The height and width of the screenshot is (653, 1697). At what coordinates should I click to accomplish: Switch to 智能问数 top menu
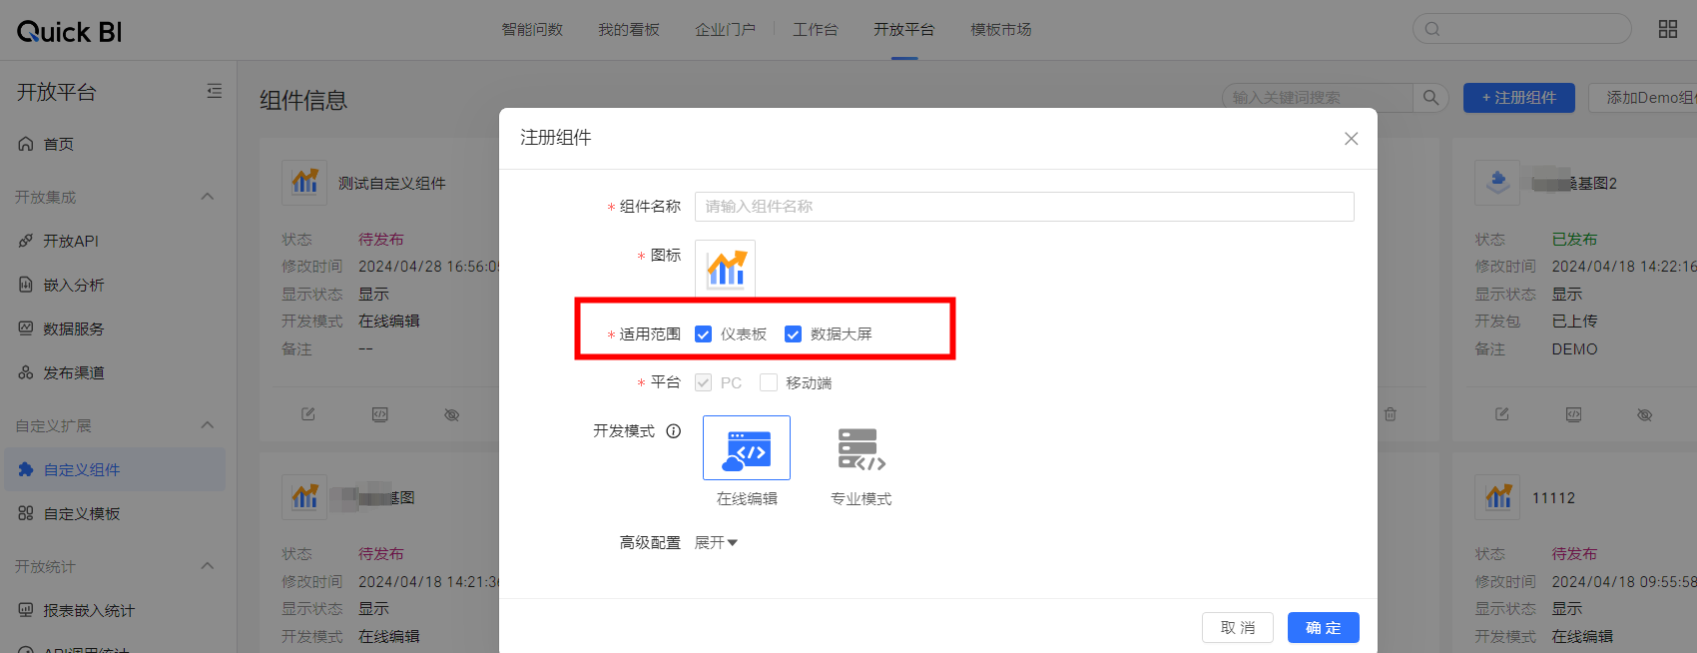point(532,30)
